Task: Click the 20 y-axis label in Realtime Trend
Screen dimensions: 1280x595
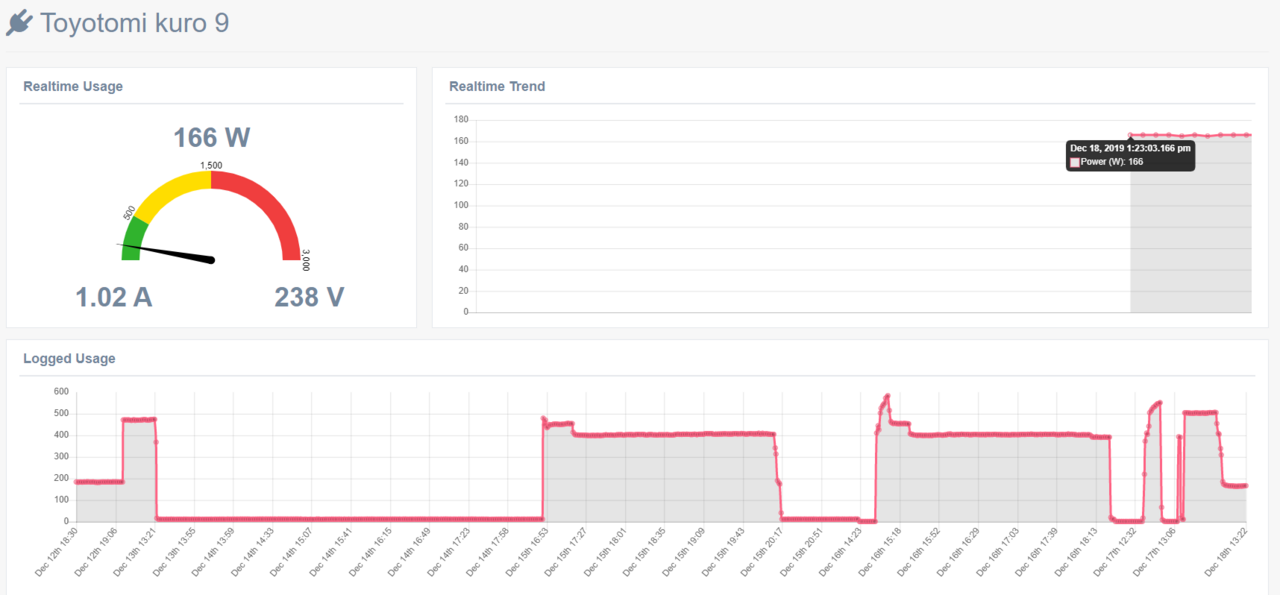Action: pos(464,291)
